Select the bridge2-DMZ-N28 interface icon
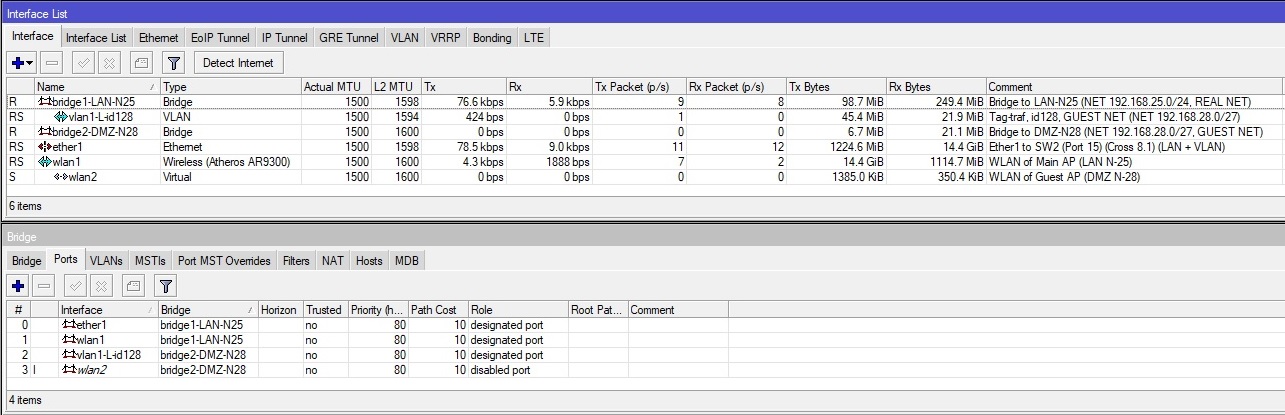1285x415 pixels. 45,132
